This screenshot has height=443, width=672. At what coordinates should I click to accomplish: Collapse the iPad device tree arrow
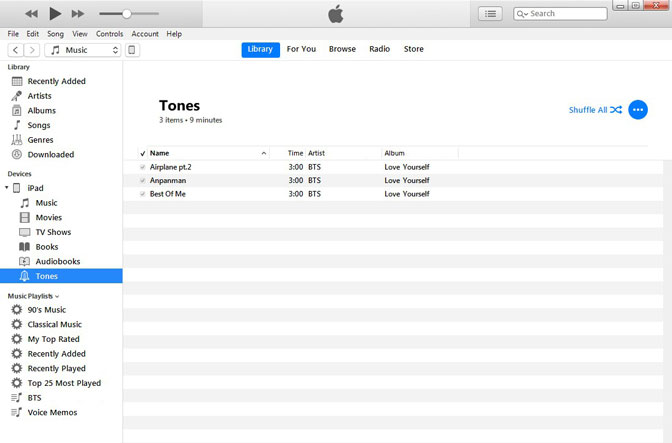[x=6, y=188]
